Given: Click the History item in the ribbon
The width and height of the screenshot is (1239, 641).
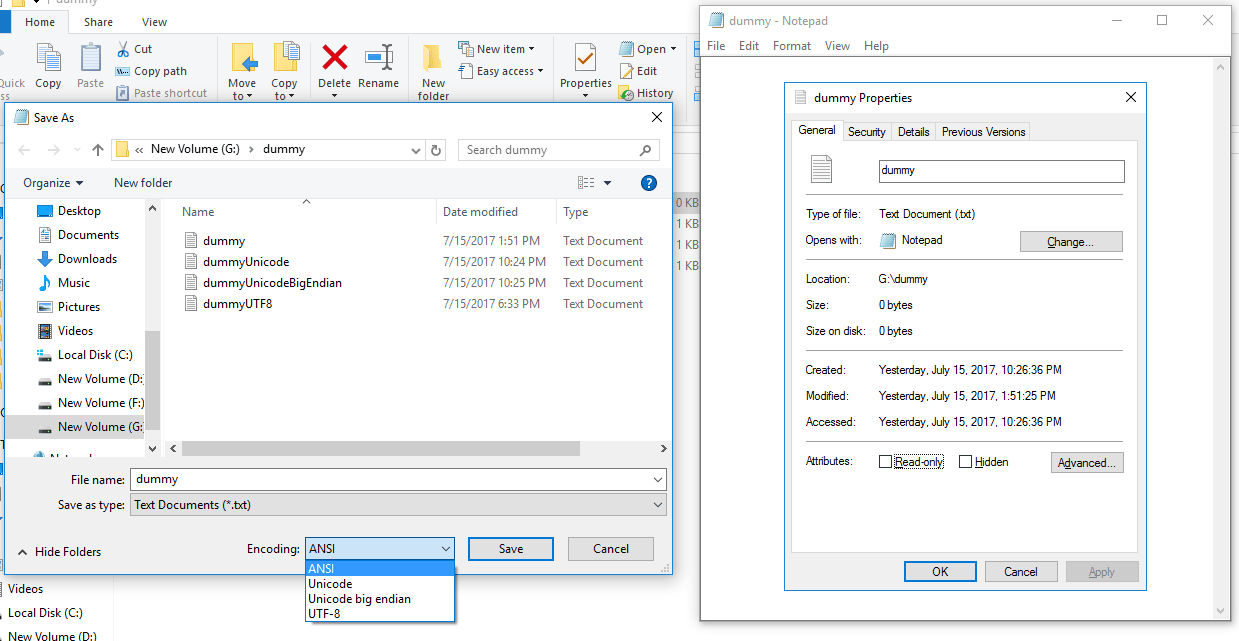Looking at the screenshot, I should tap(646, 93).
